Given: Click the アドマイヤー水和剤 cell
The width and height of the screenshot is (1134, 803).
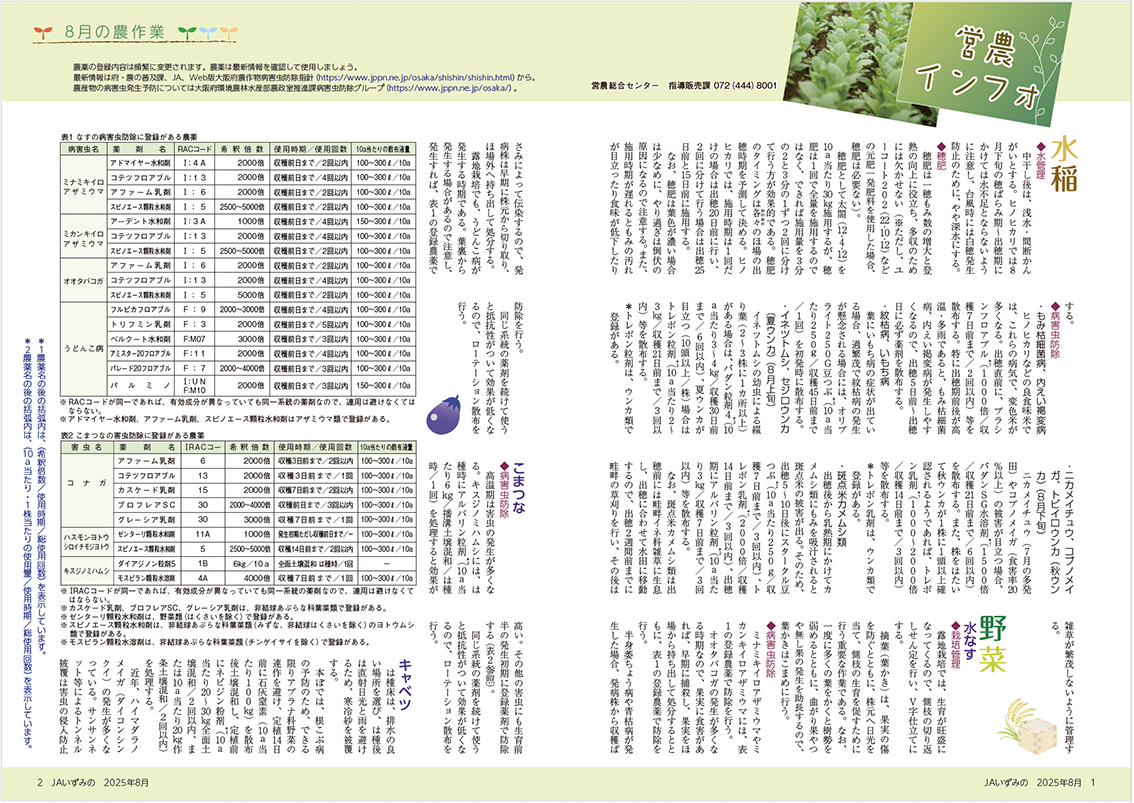Looking at the screenshot, I should coord(141,163).
